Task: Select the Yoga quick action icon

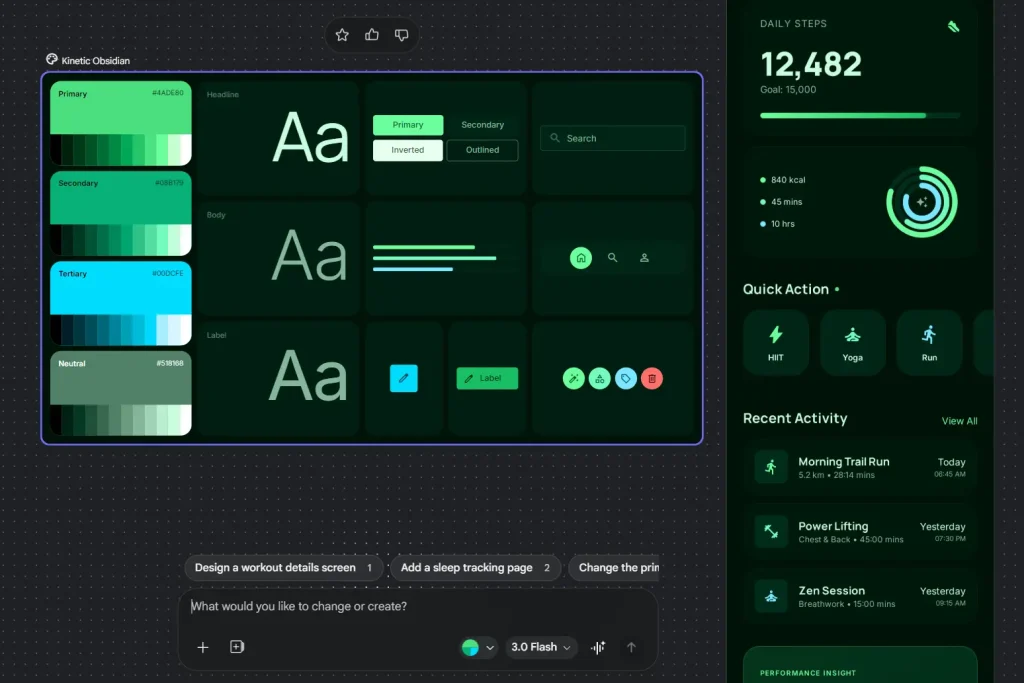Action: coord(852,335)
